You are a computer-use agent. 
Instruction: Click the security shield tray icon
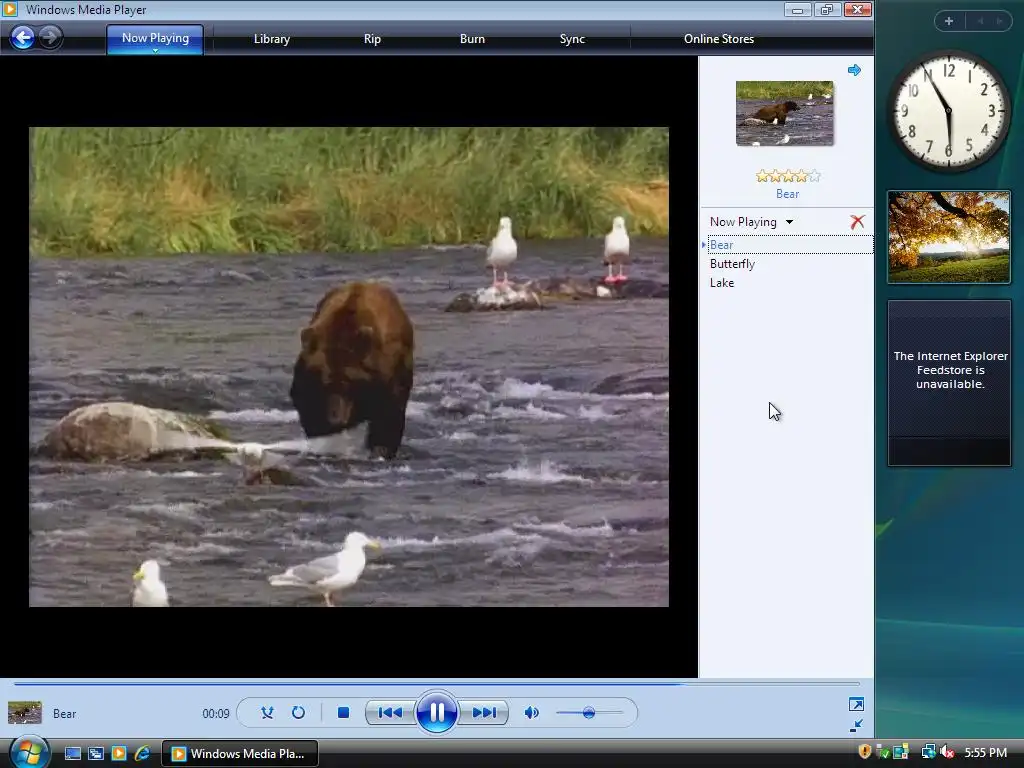tap(865, 752)
